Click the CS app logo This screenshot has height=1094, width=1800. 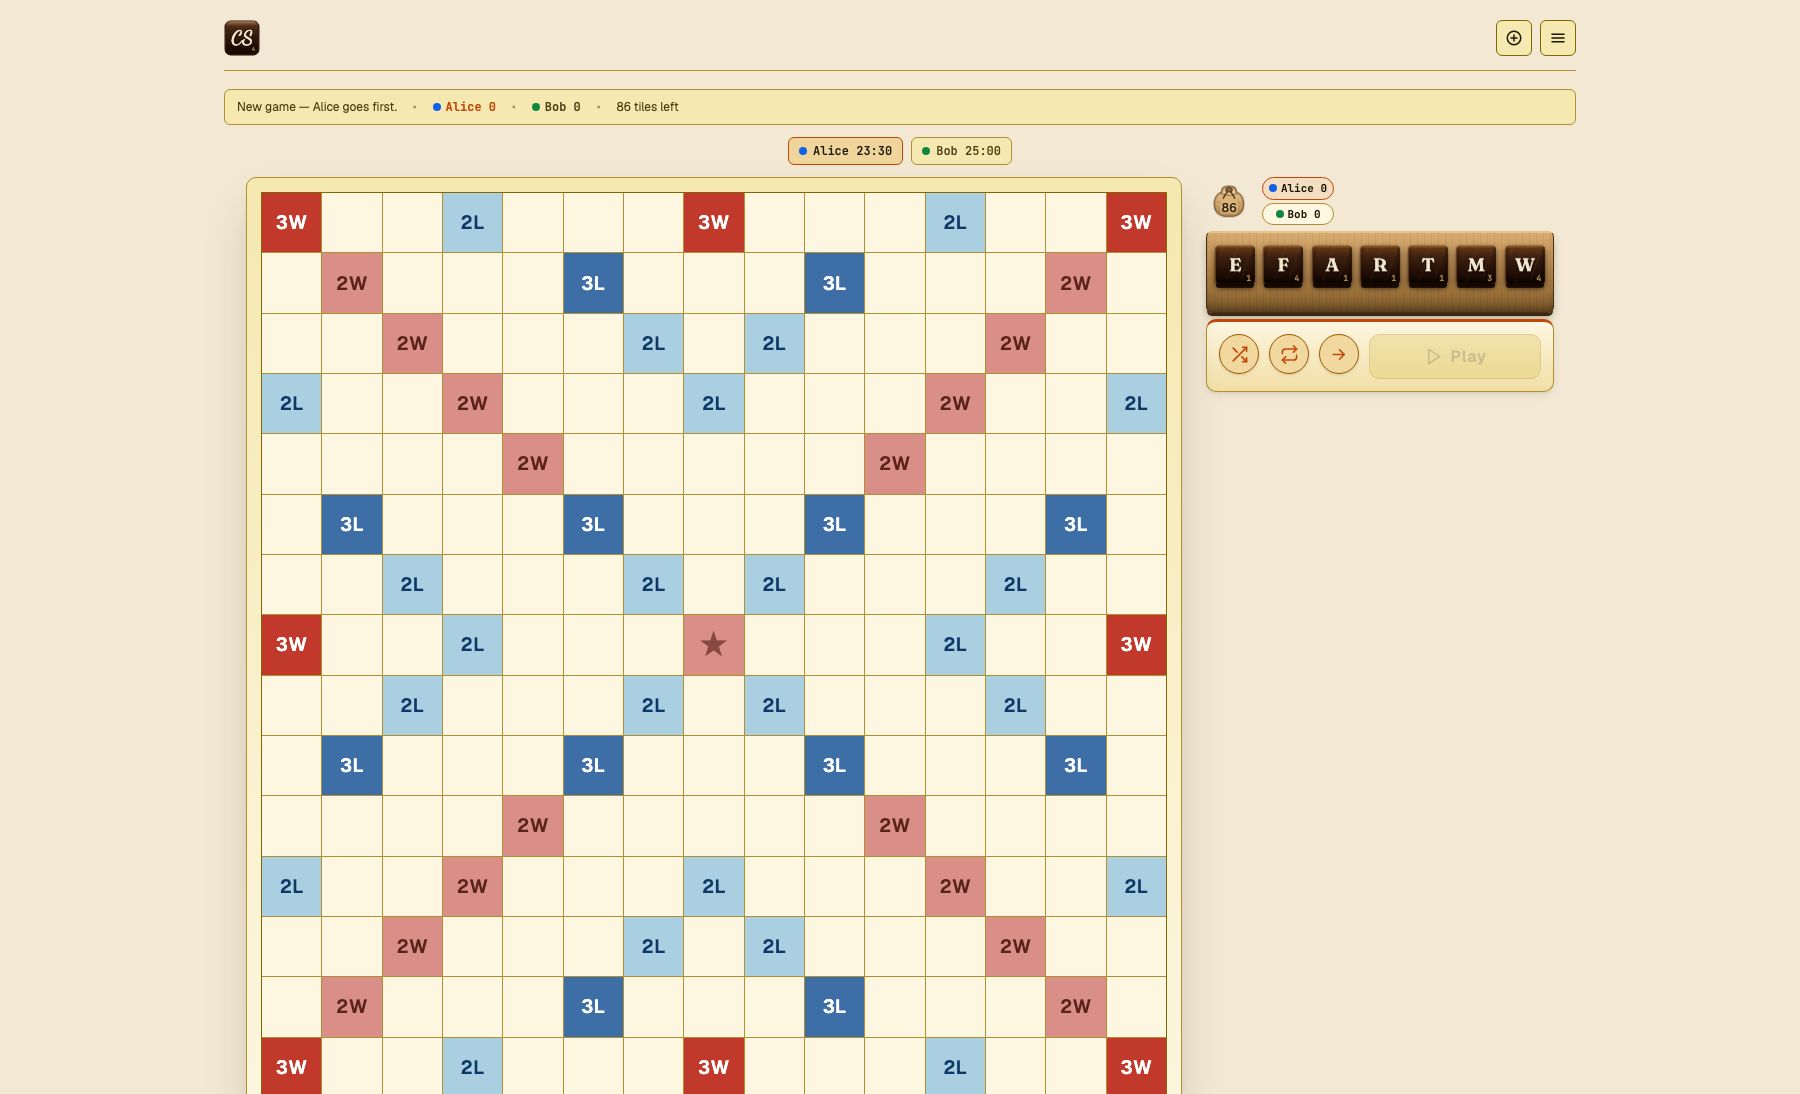pos(242,38)
